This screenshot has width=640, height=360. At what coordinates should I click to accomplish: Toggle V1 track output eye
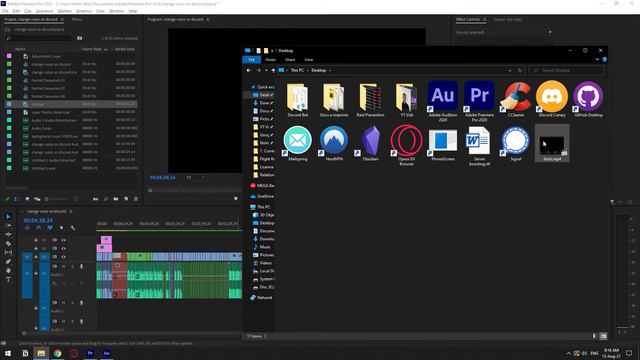click(63, 257)
